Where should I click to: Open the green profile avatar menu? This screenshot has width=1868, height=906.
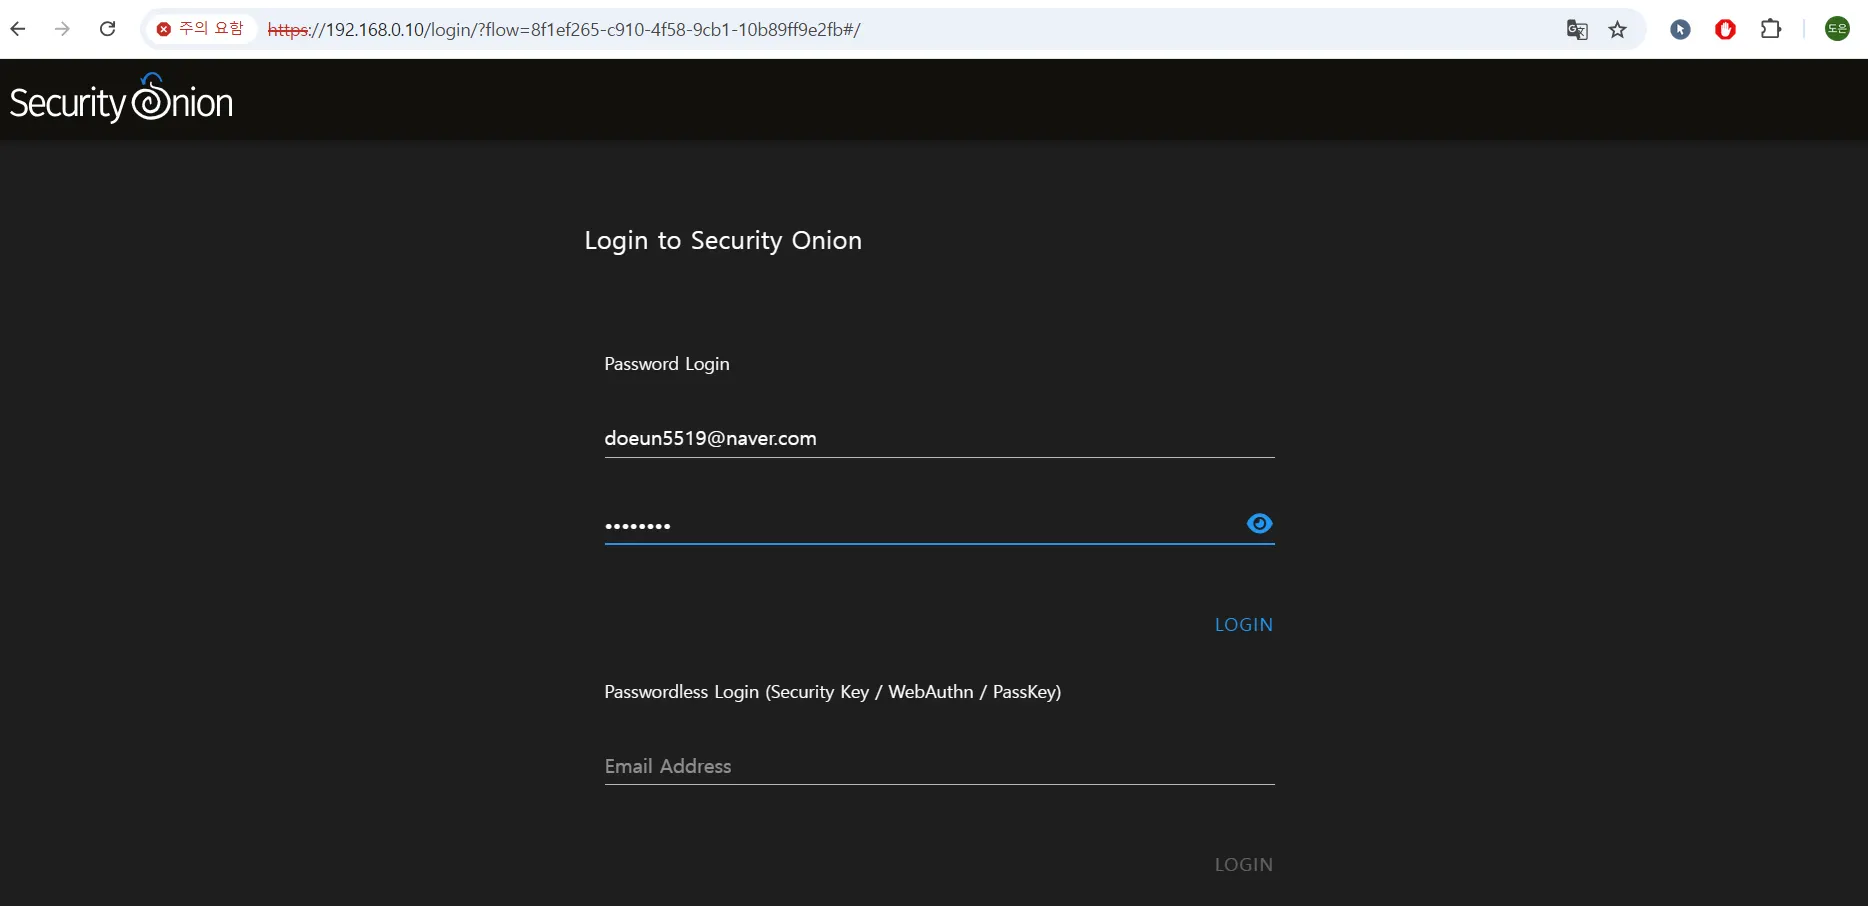coord(1837,29)
